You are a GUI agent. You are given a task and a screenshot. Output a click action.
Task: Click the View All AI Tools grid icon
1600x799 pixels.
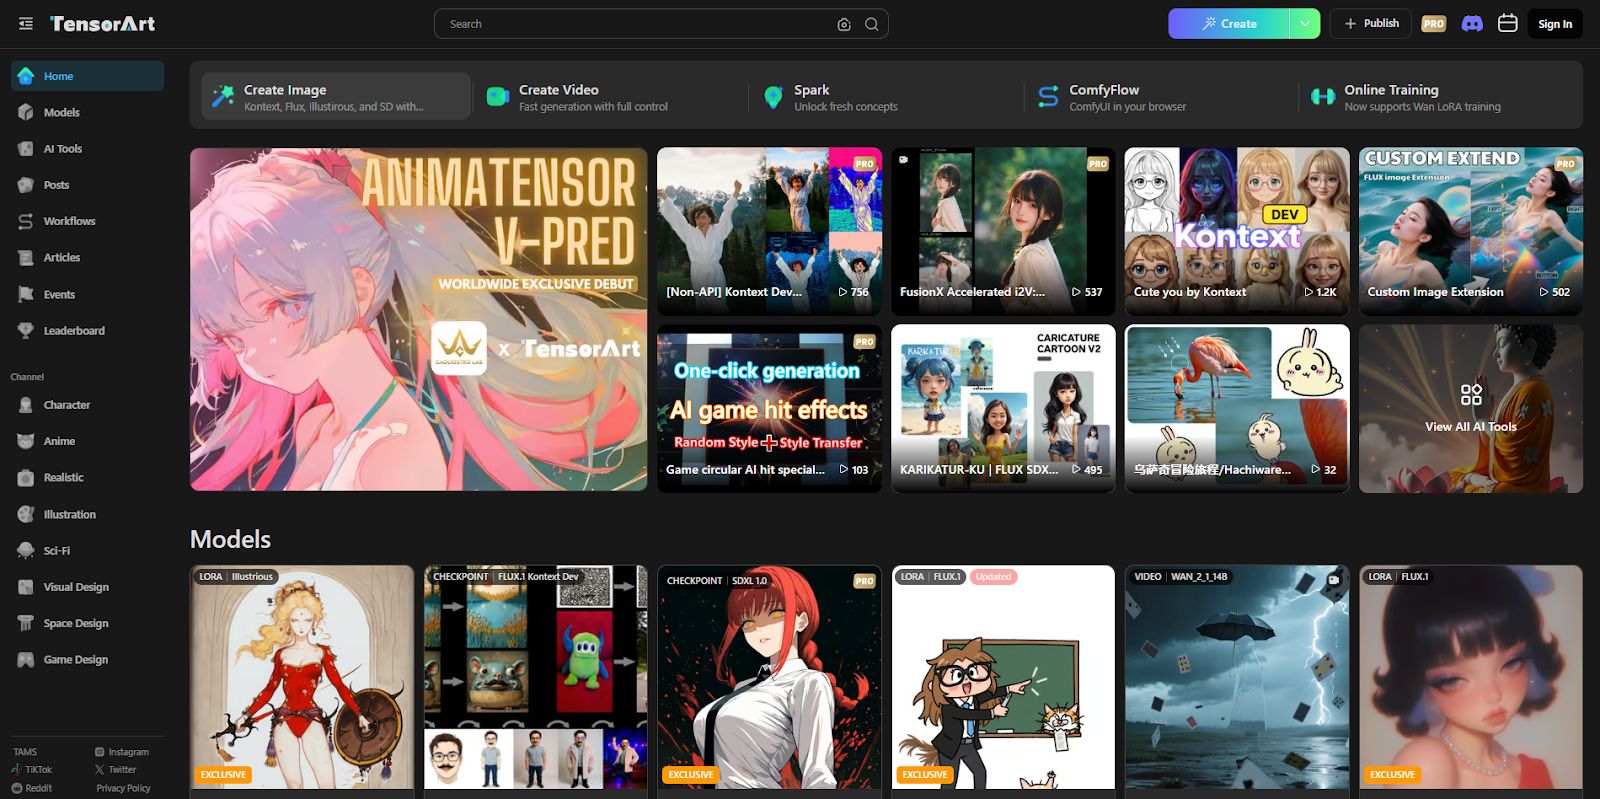1471,394
